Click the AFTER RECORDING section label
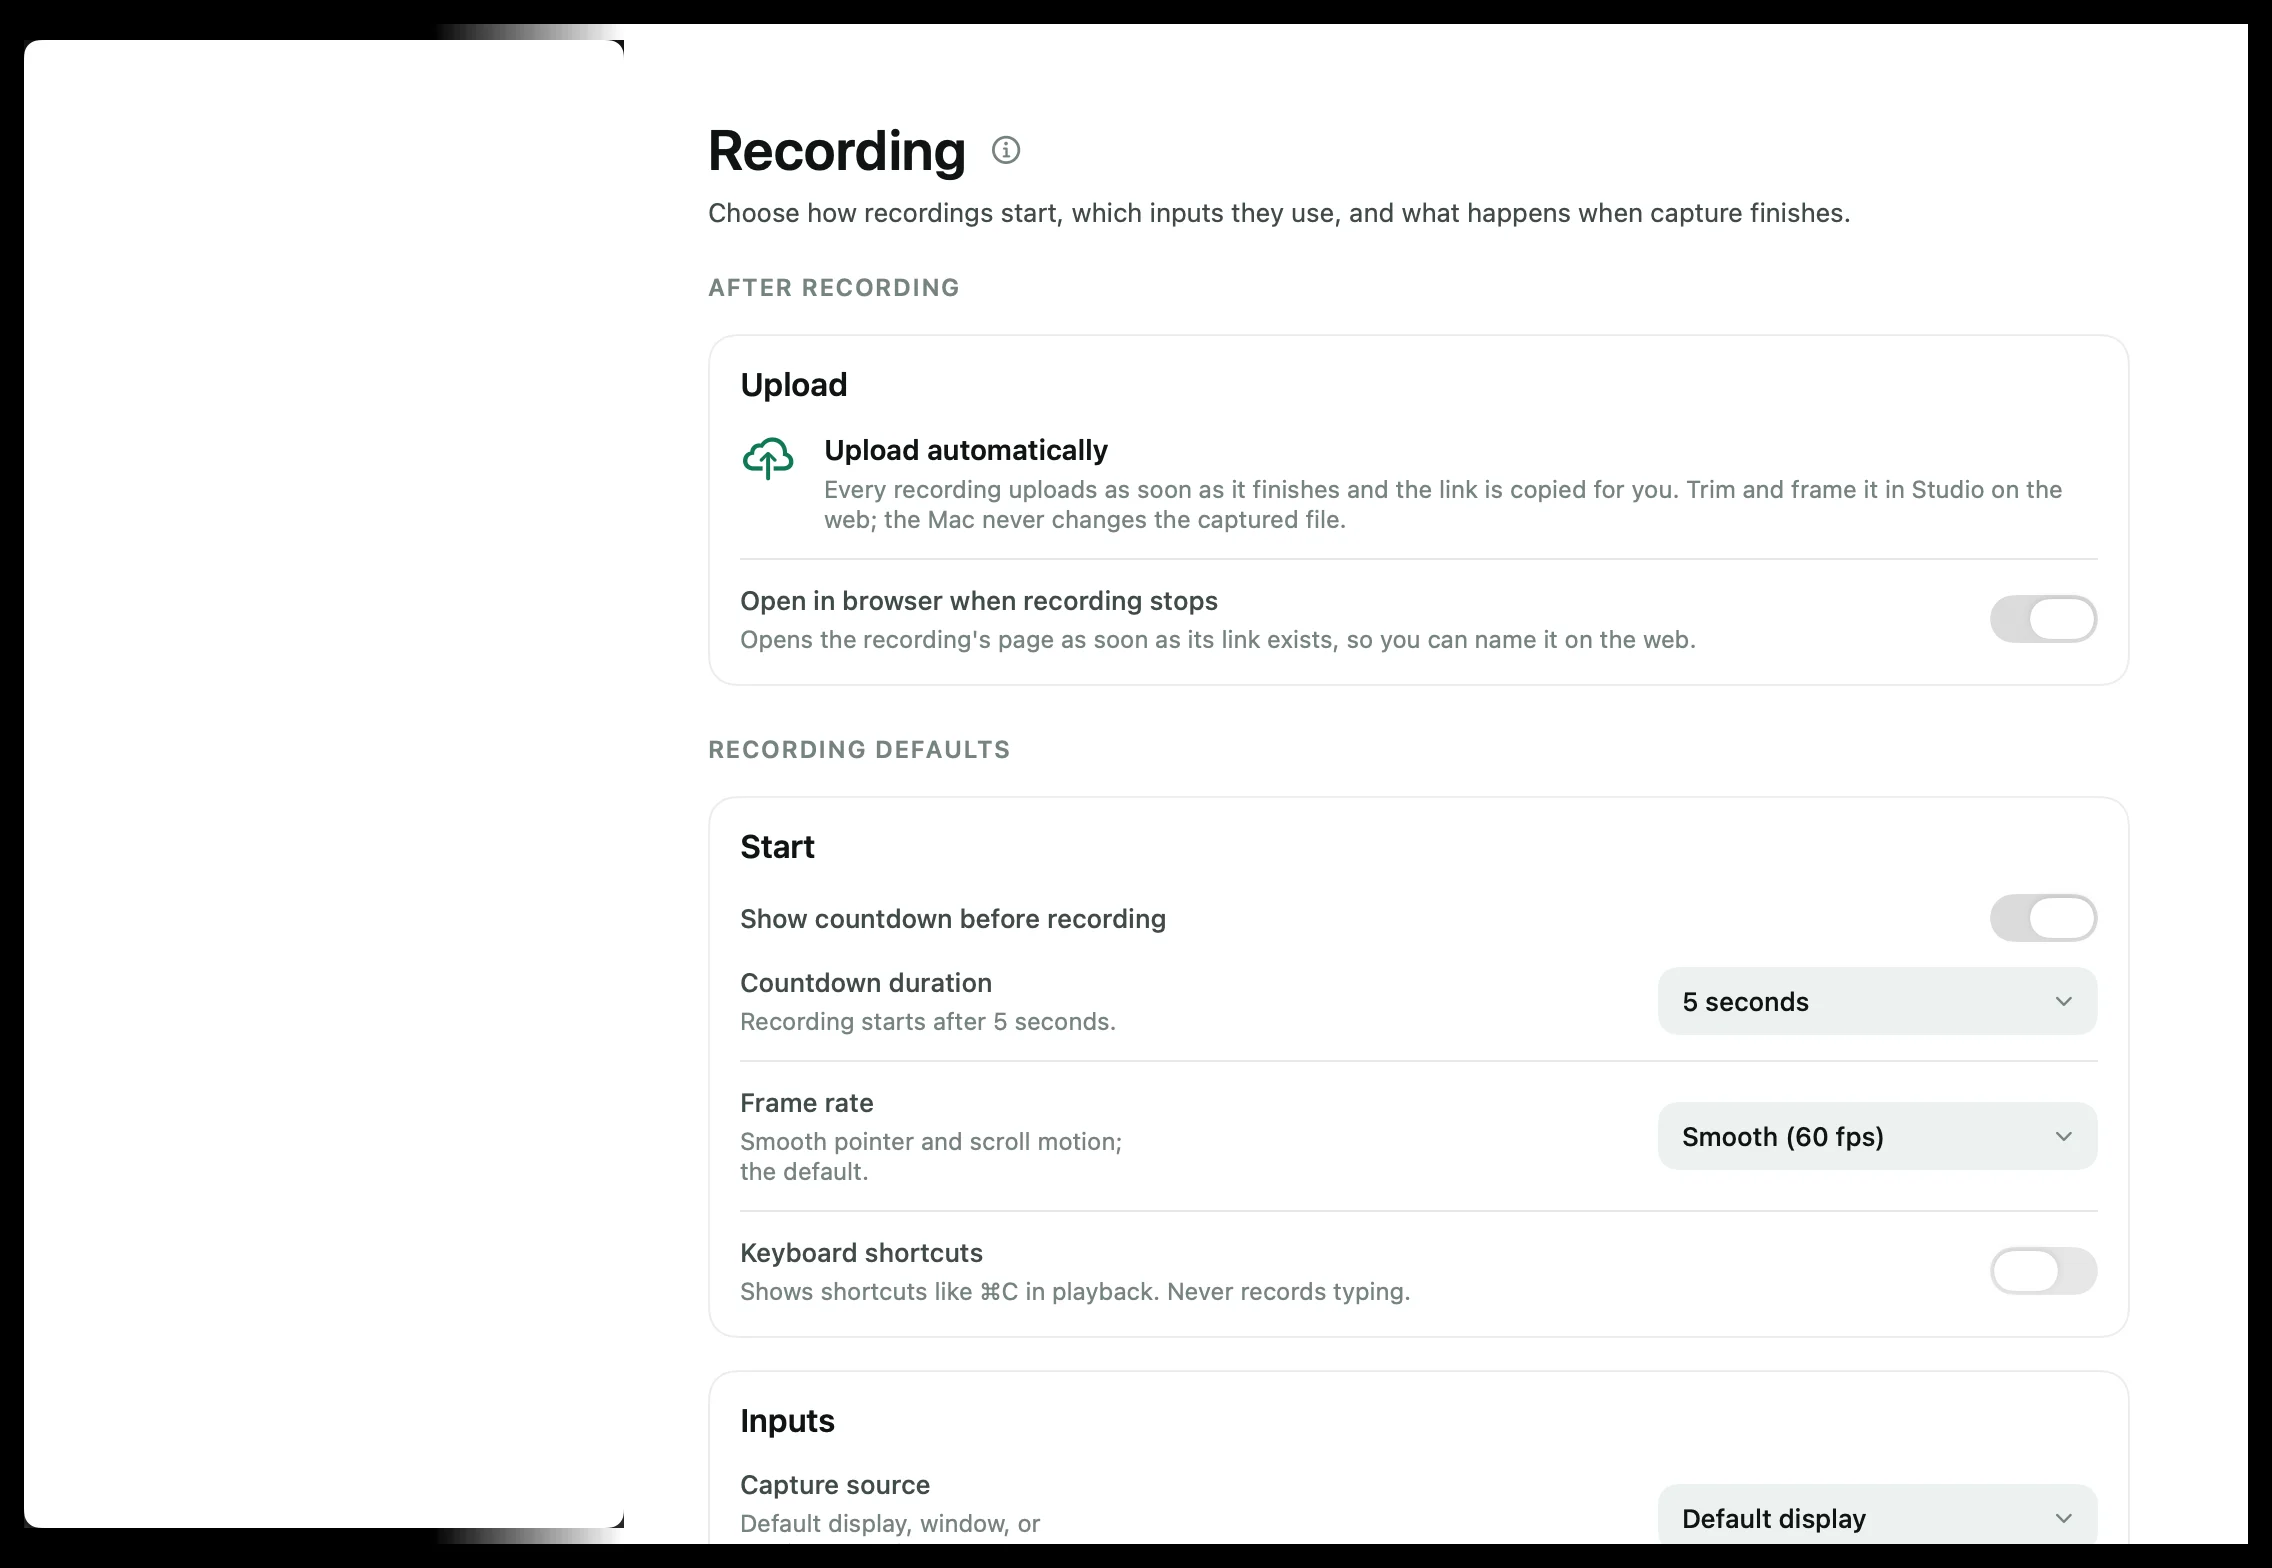This screenshot has height=1568, width=2272. coord(833,288)
